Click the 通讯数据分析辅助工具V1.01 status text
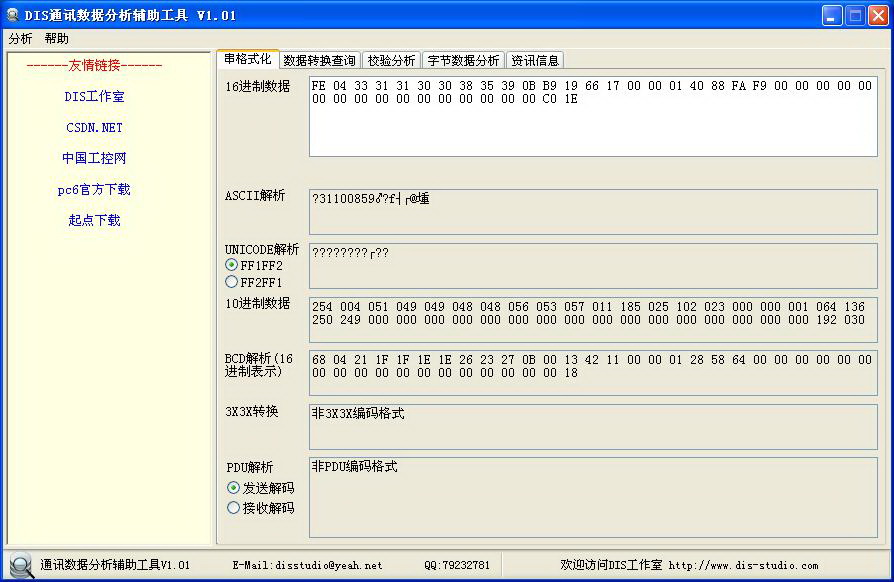Viewport: 894px width, 582px height. pyautogui.click(x=115, y=565)
